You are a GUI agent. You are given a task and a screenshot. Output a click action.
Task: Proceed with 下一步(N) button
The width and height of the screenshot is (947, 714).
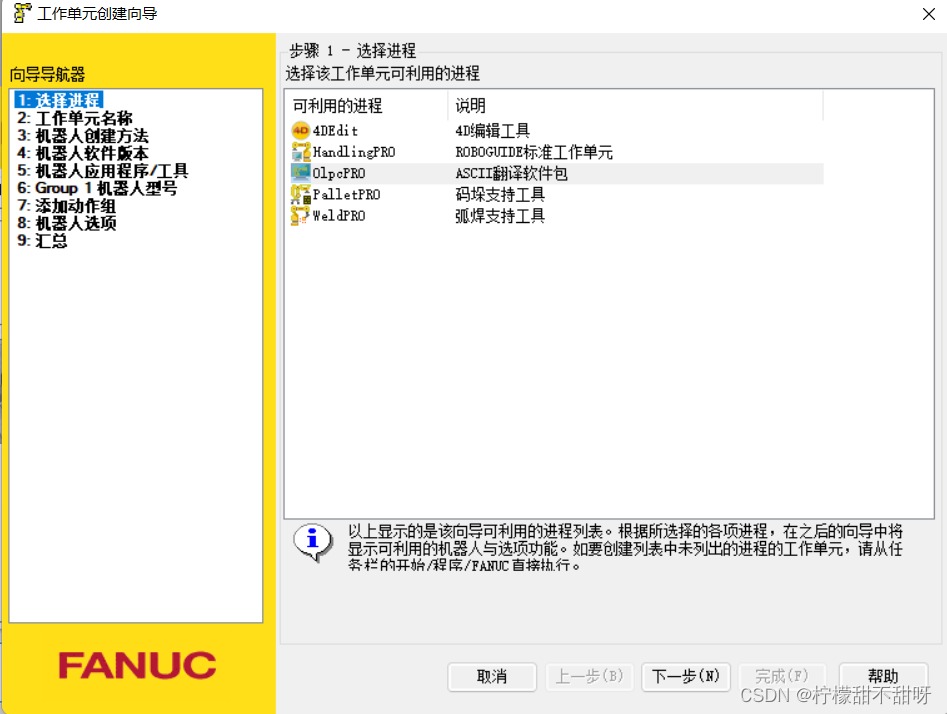pos(685,677)
